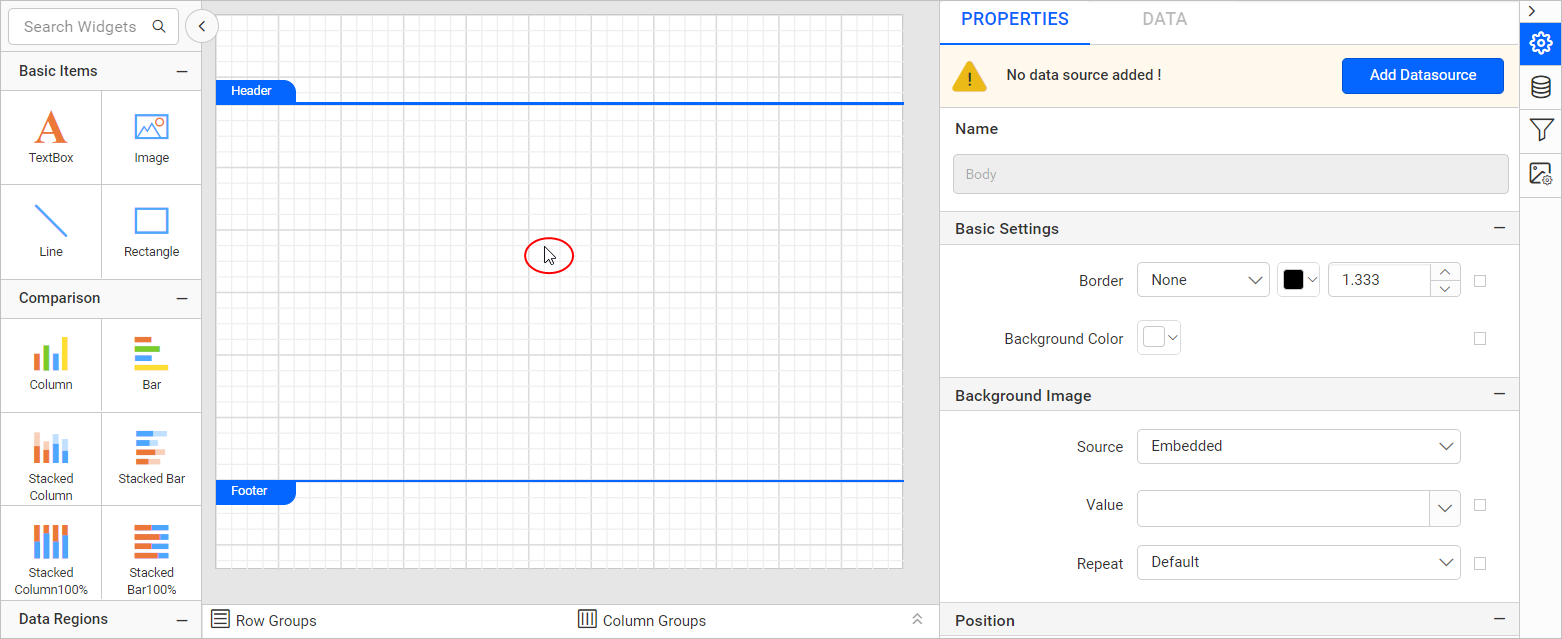Decrease the border width value
The width and height of the screenshot is (1562, 639).
[x=1445, y=288]
